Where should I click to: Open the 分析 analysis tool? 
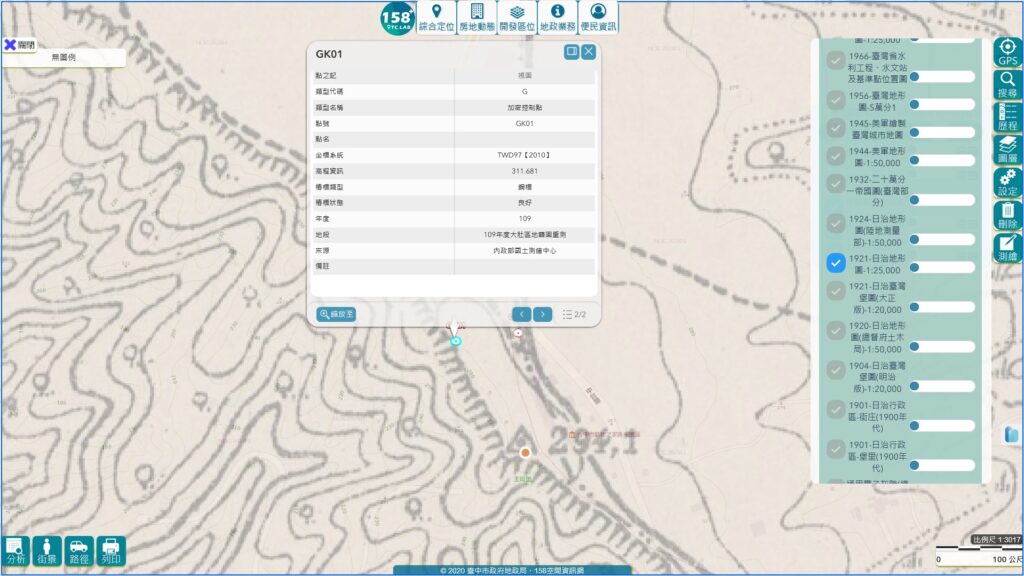tap(16, 551)
